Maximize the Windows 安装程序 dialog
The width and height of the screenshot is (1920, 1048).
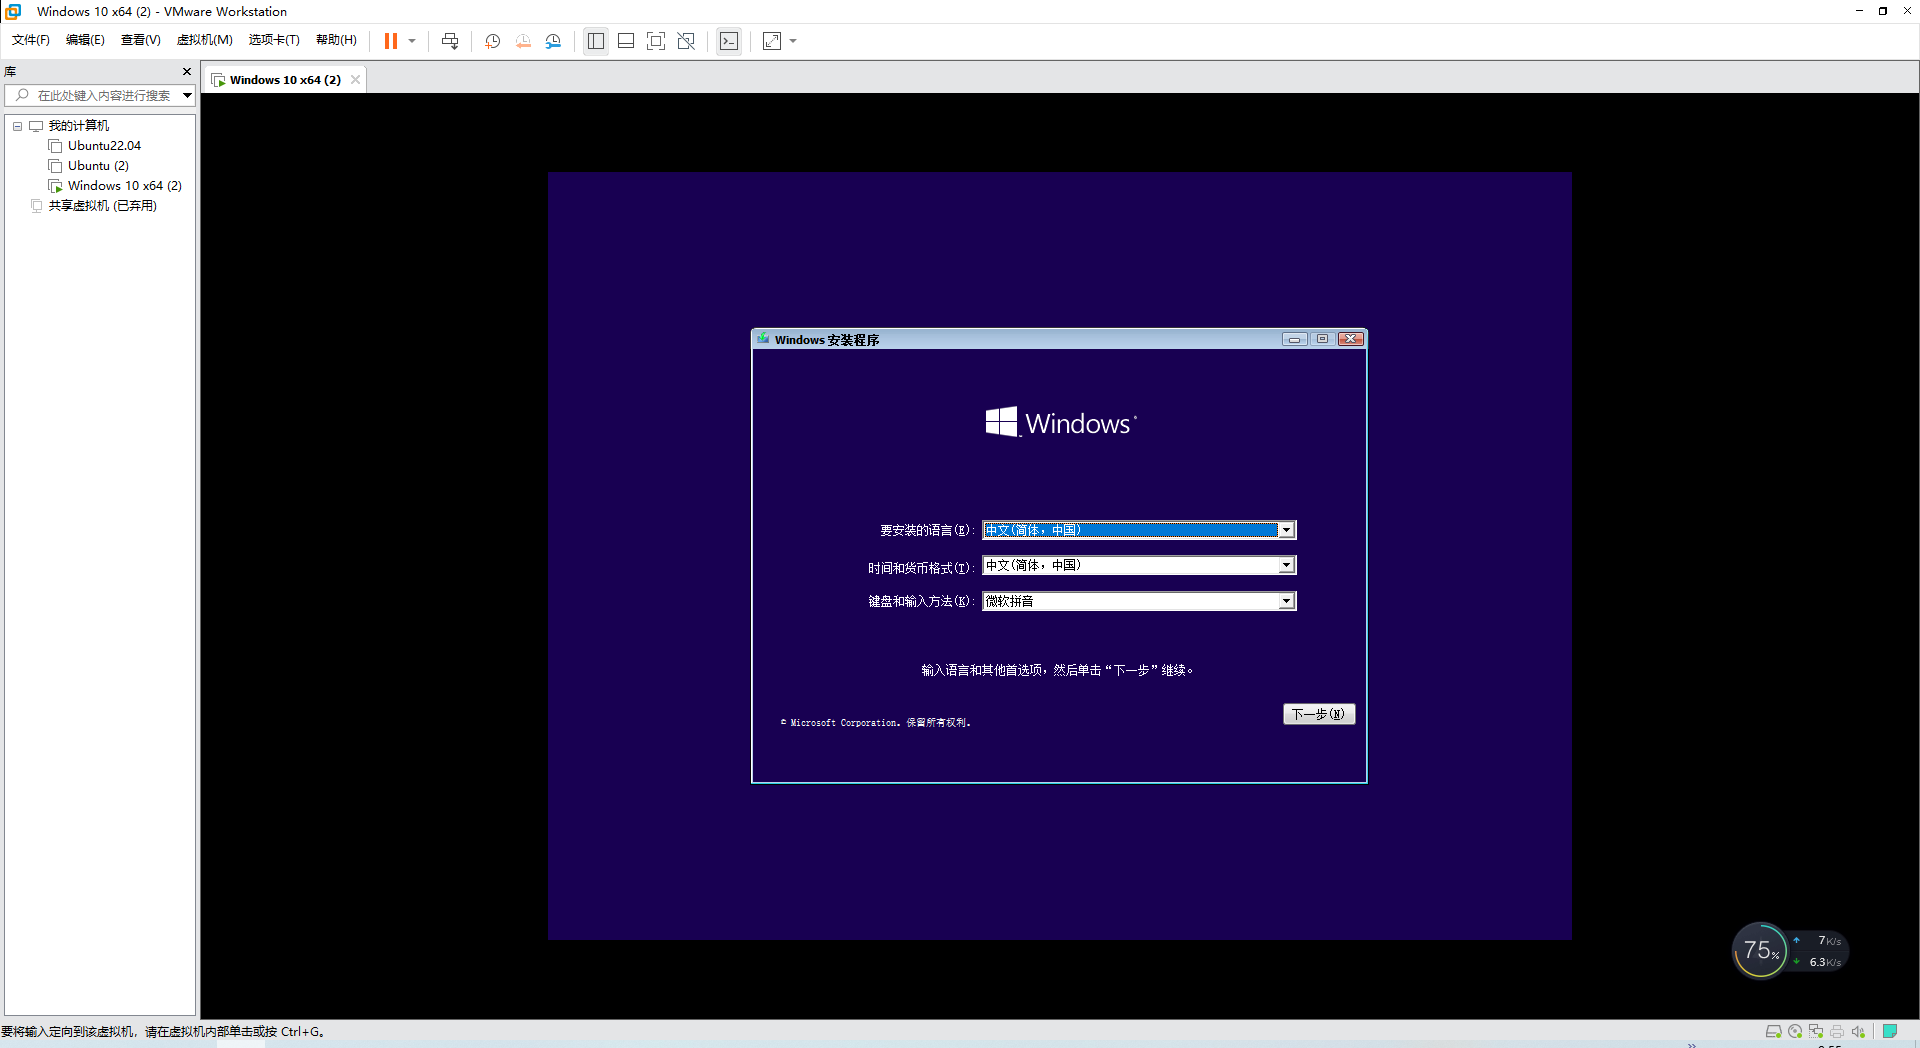(x=1322, y=339)
